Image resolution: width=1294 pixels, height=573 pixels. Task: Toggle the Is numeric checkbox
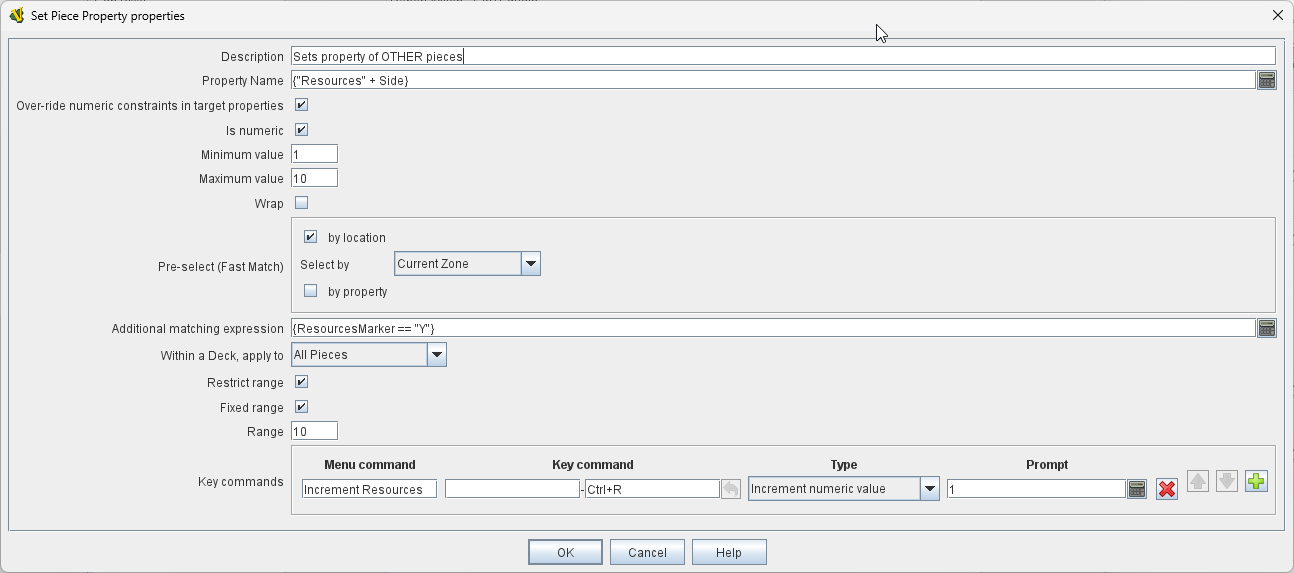(x=301, y=130)
